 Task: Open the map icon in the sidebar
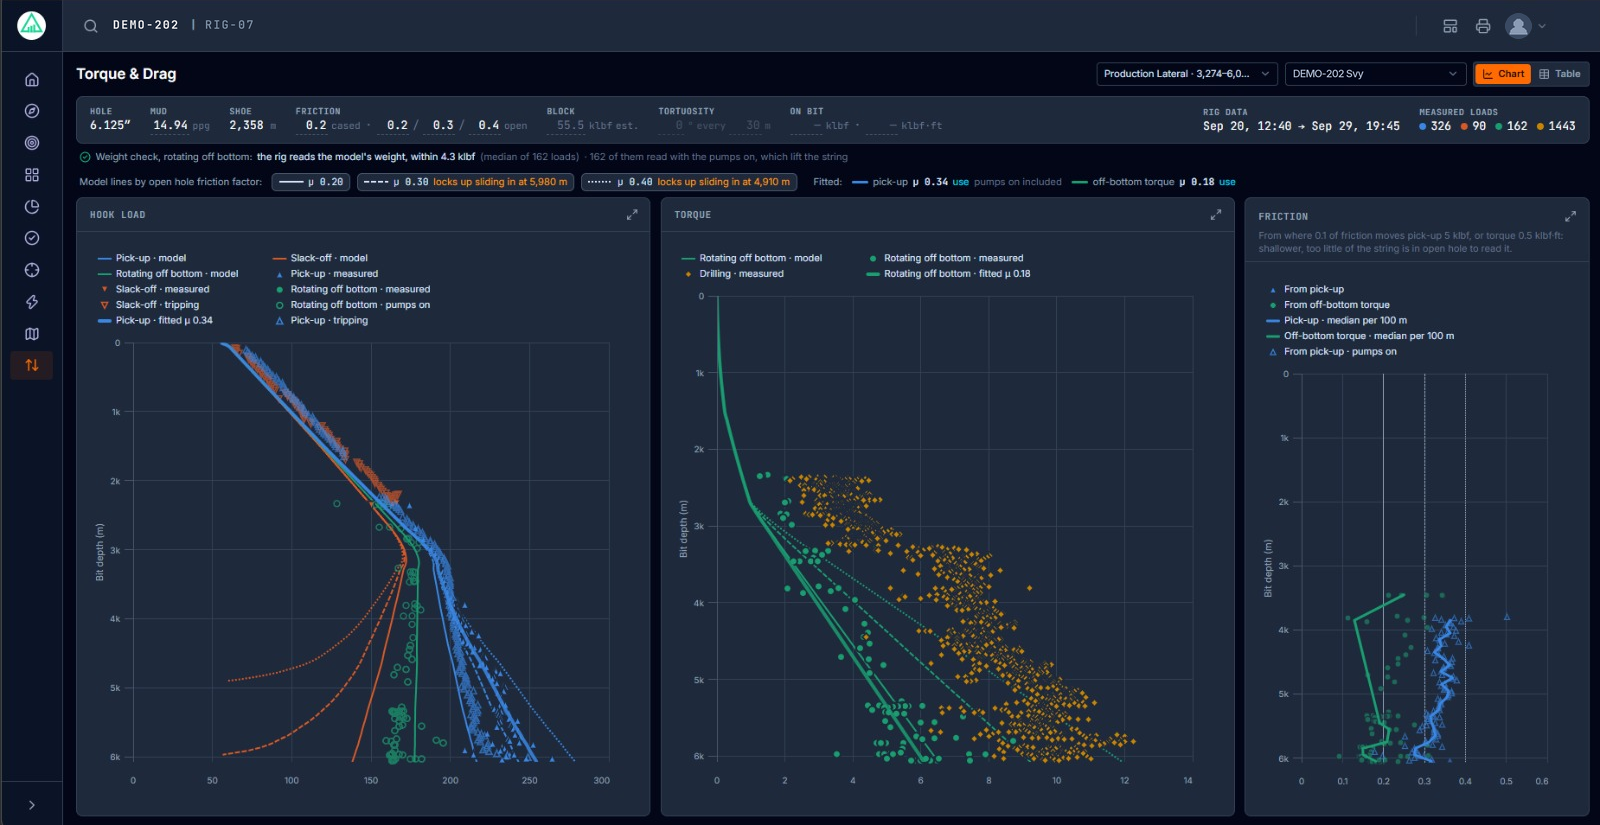click(32, 334)
